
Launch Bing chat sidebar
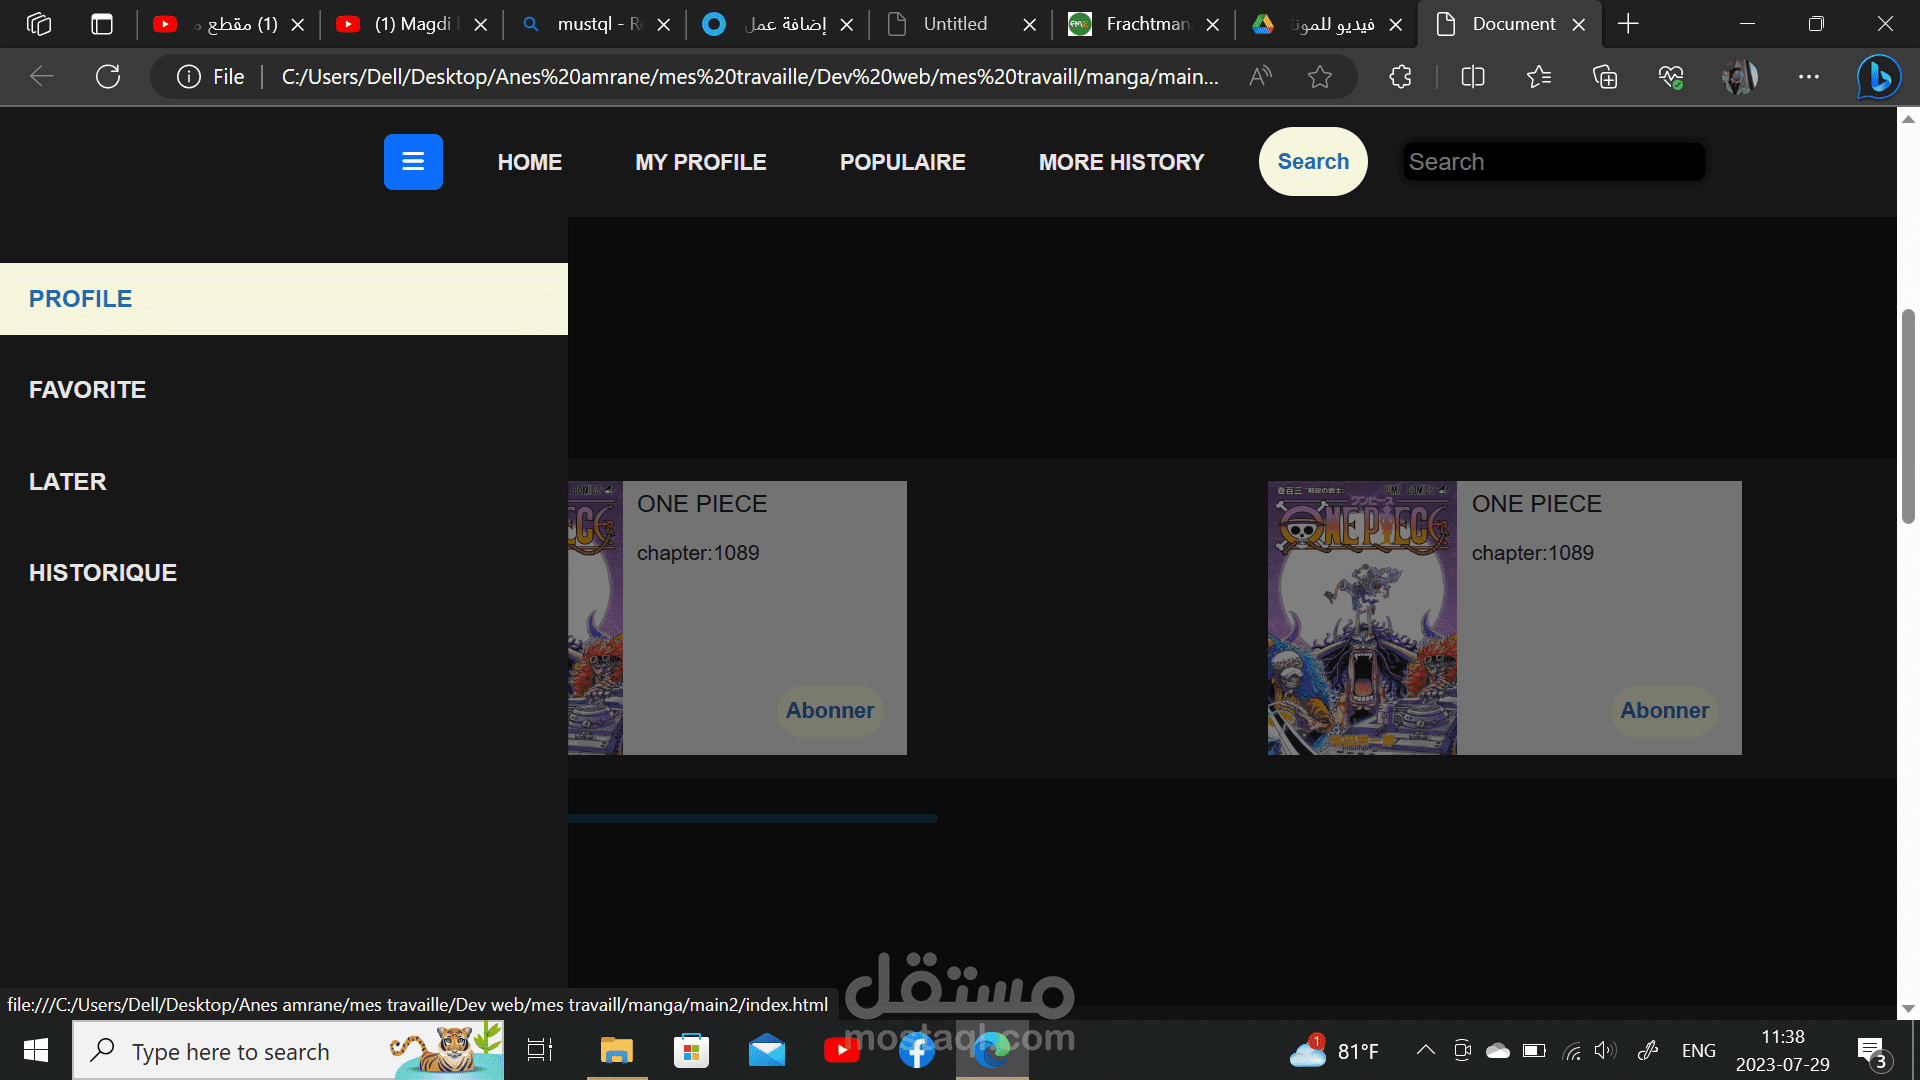click(1879, 77)
